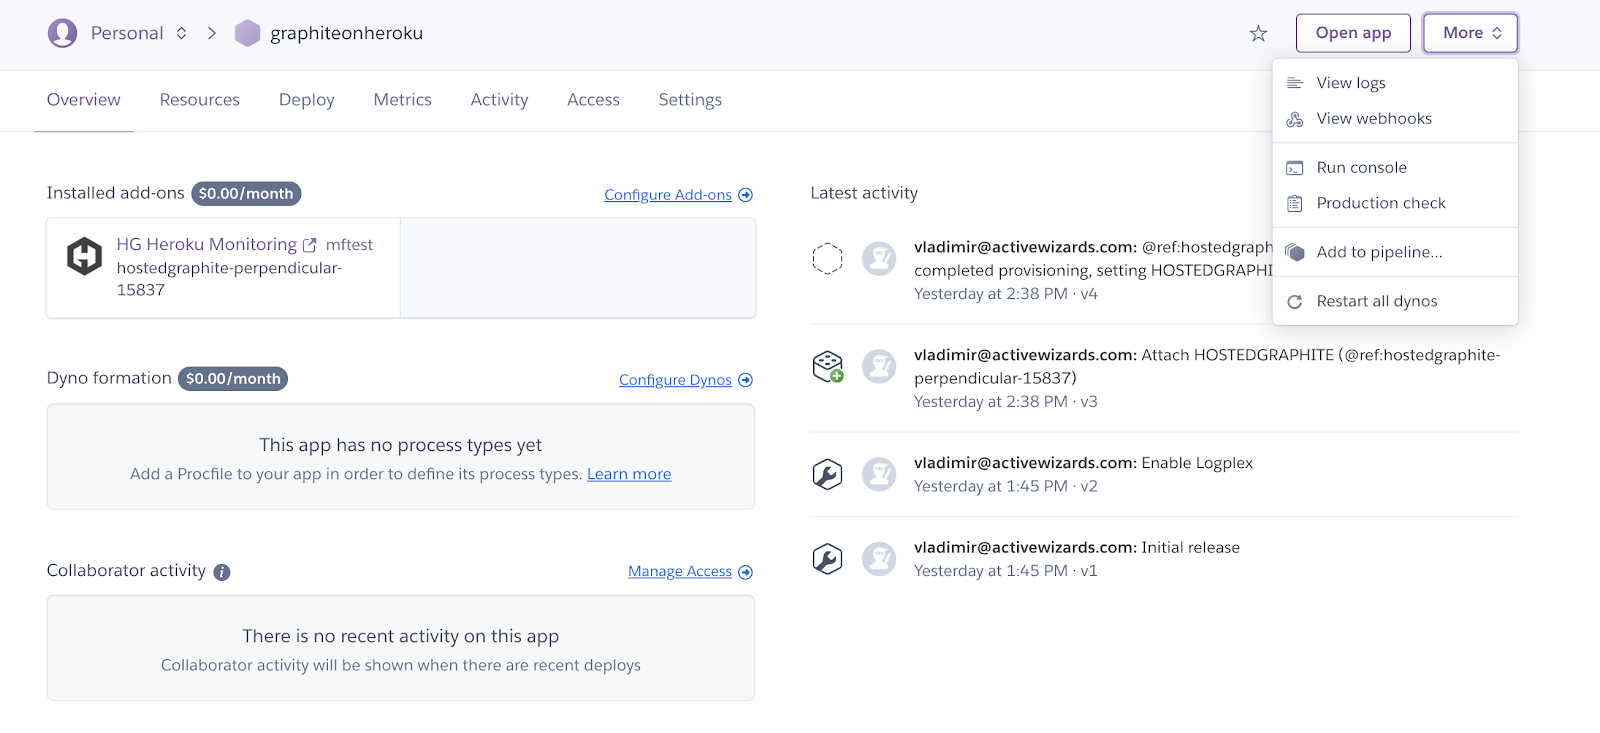
Task: Click the Open app button
Action: coord(1353,33)
